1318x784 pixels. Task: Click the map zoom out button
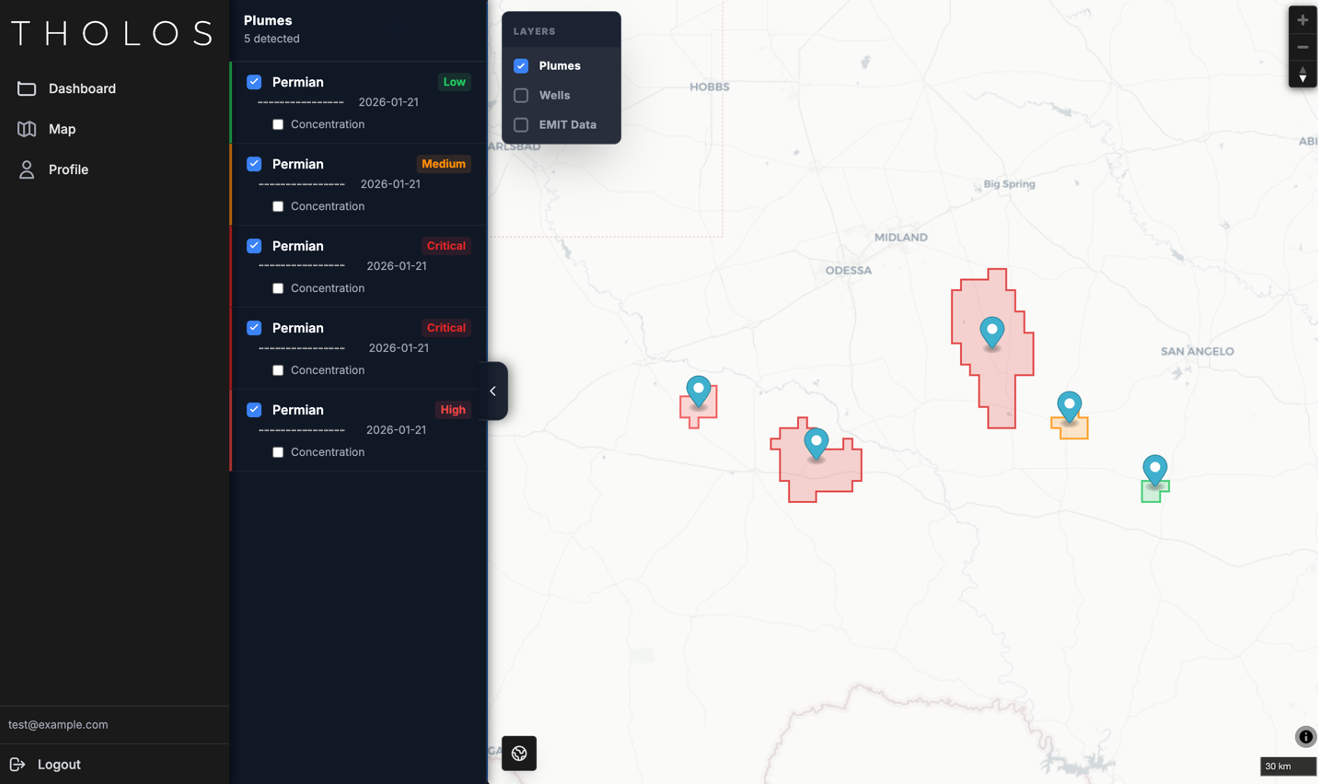(1302, 47)
